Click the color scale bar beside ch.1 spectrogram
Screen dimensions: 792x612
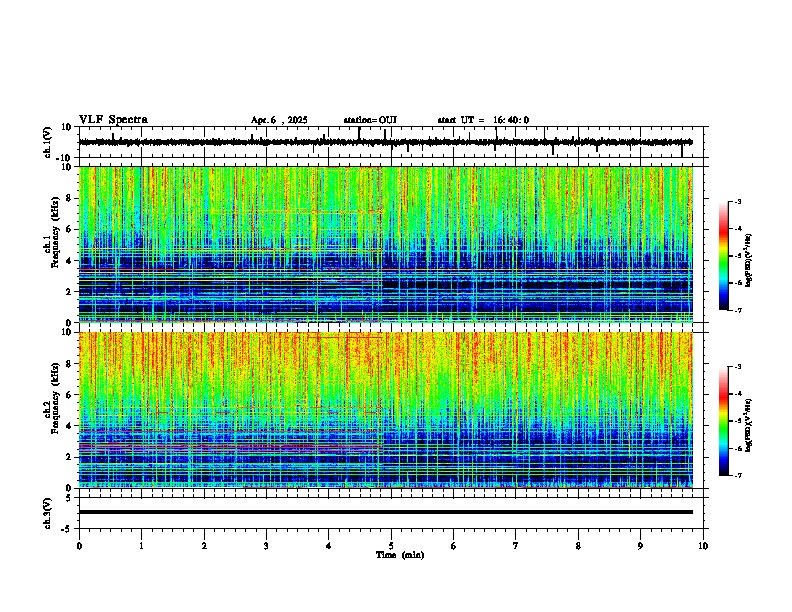tap(724, 256)
